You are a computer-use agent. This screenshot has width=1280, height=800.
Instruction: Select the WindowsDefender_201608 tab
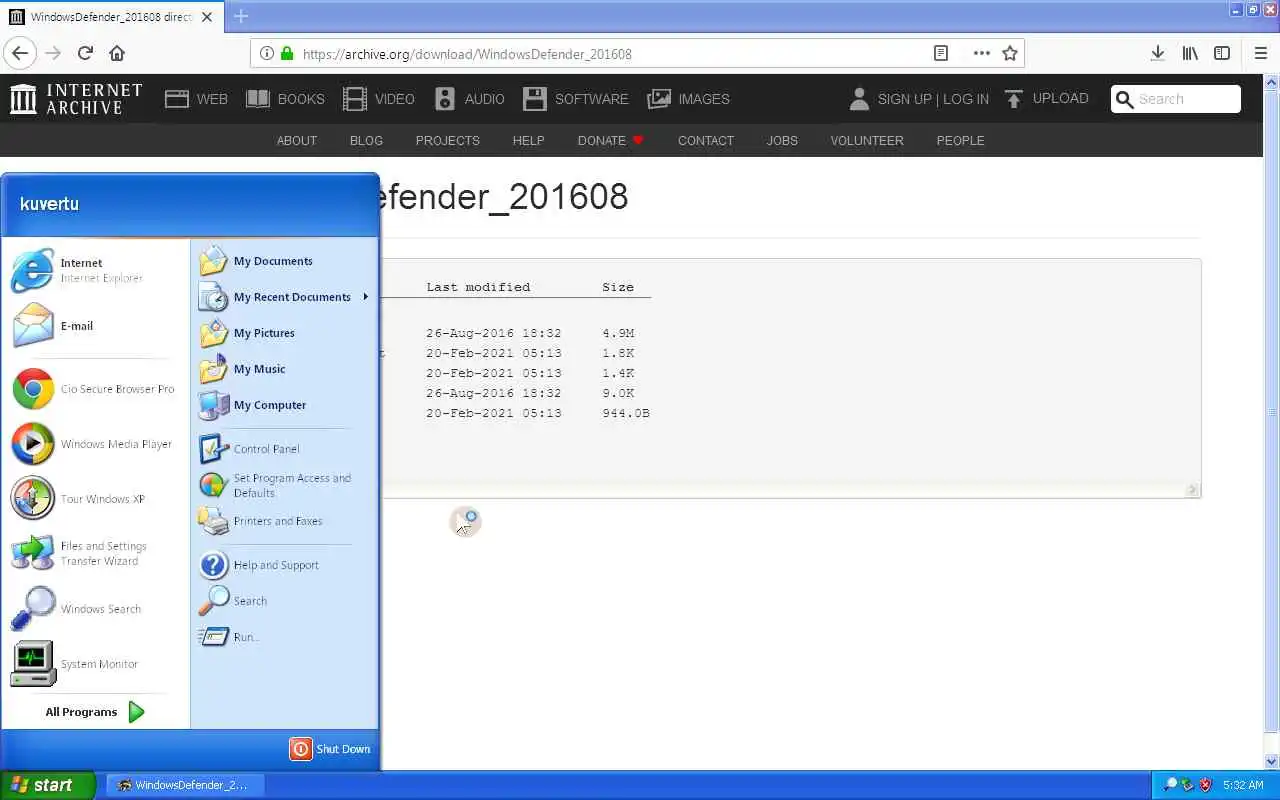pos(112,17)
